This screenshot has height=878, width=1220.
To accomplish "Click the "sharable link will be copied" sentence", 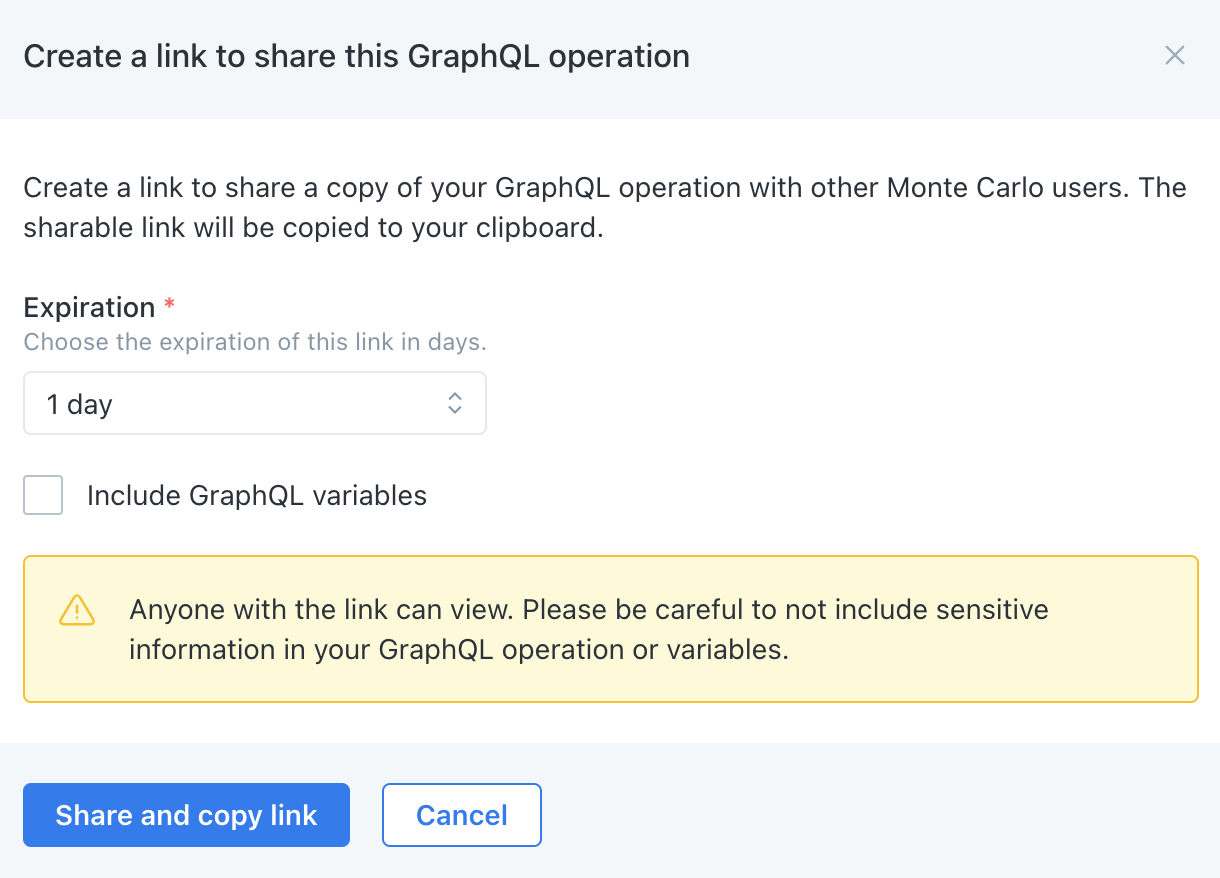I will tap(313, 228).
